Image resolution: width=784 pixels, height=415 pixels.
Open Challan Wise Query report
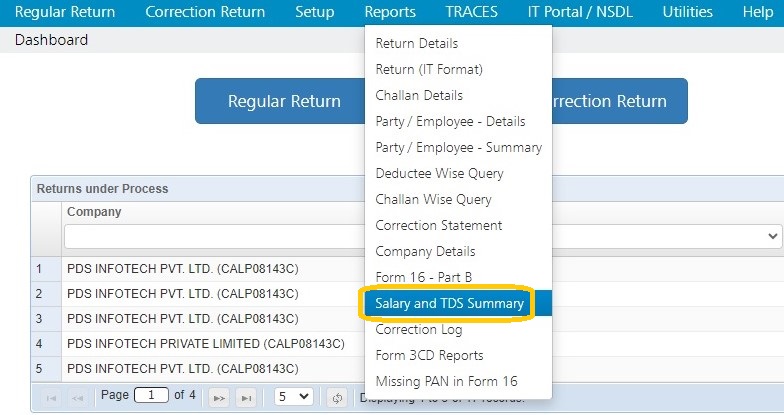point(434,200)
